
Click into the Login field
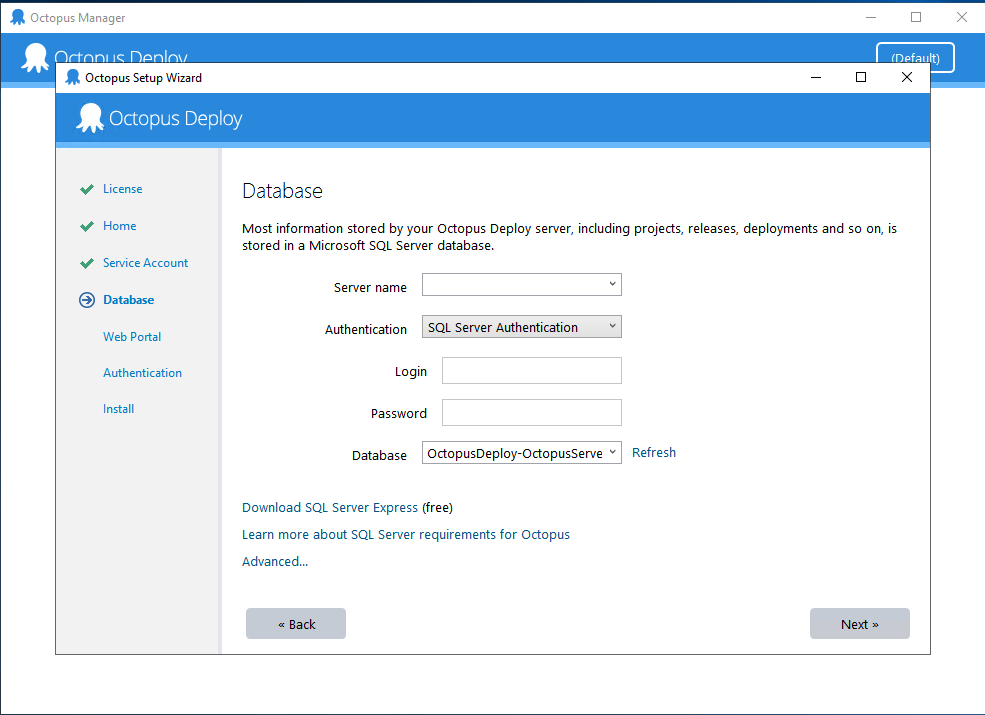(531, 371)
